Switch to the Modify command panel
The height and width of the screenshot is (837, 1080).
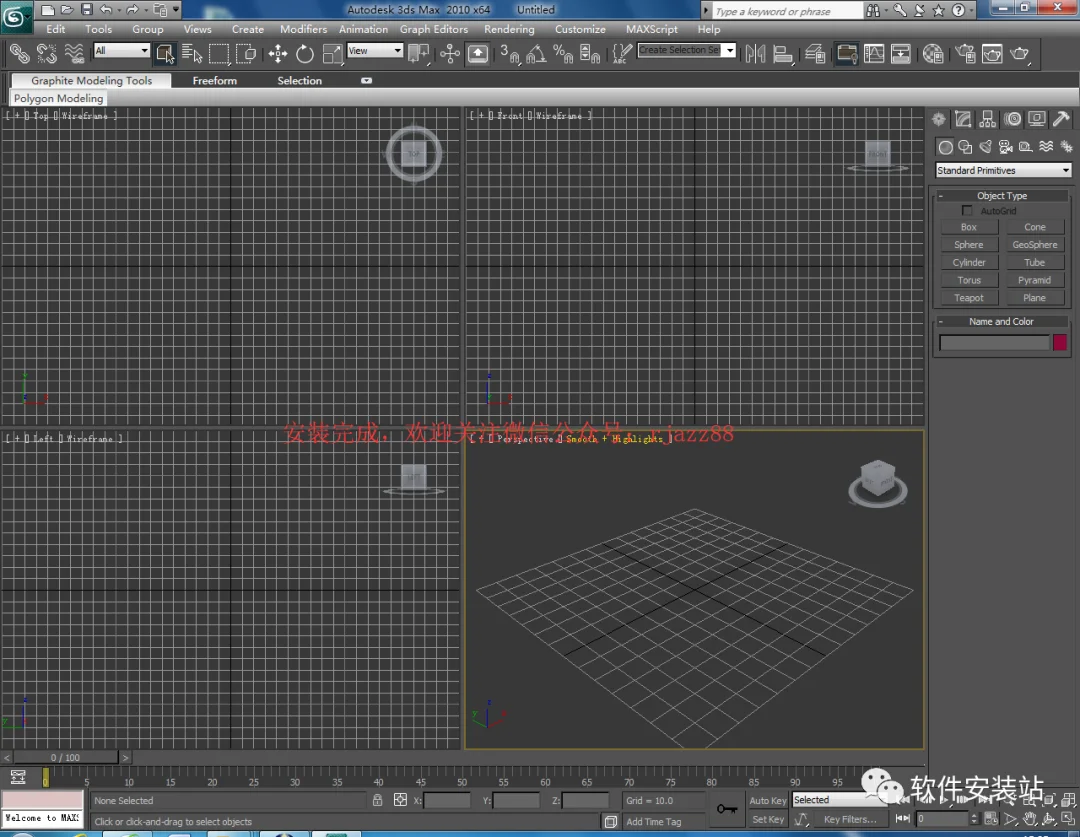point(963,119)
